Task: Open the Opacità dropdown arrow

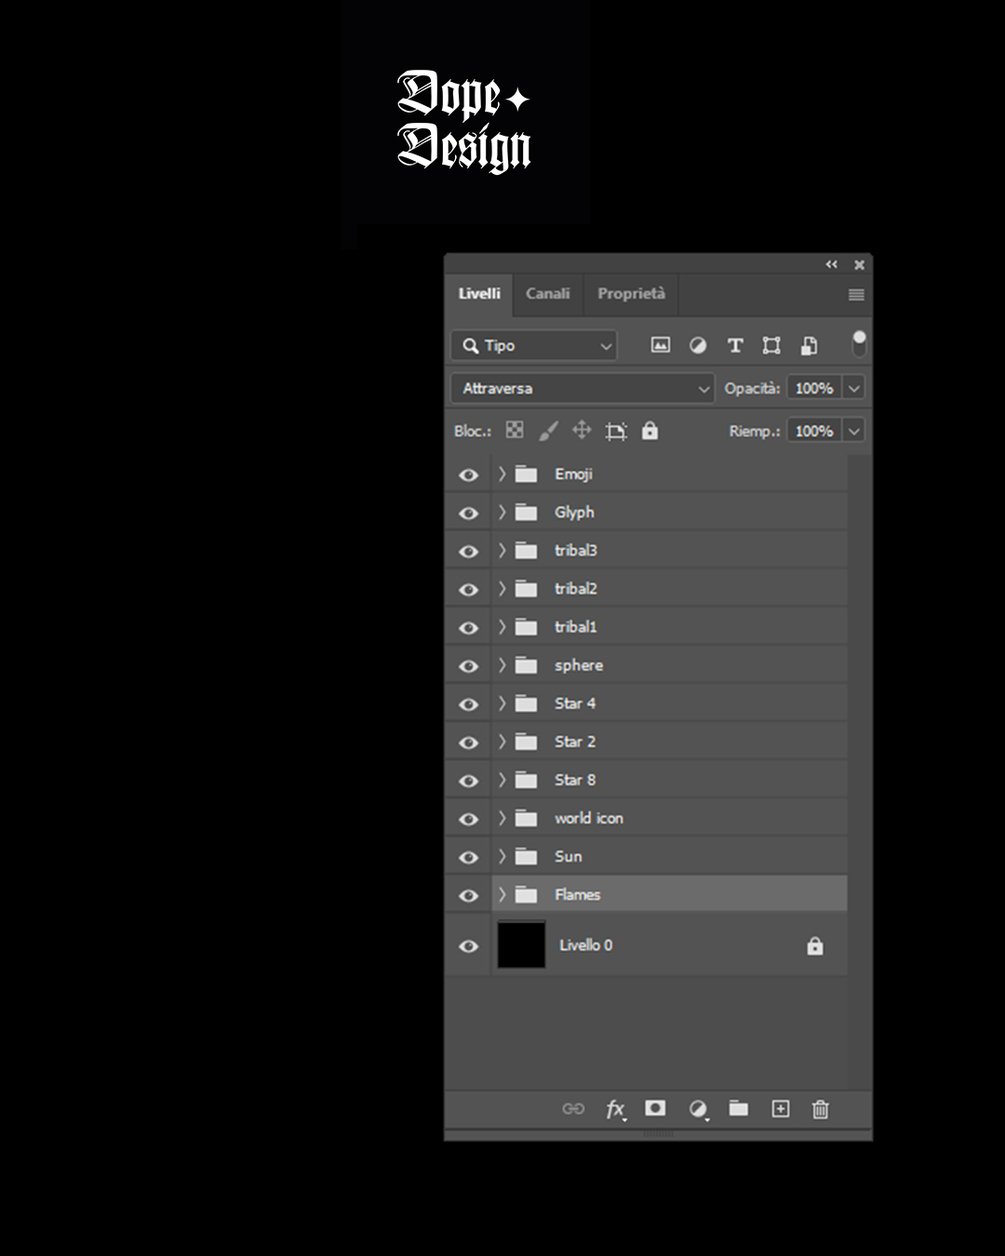Action: pyautogui.click(x=854, y=388)
